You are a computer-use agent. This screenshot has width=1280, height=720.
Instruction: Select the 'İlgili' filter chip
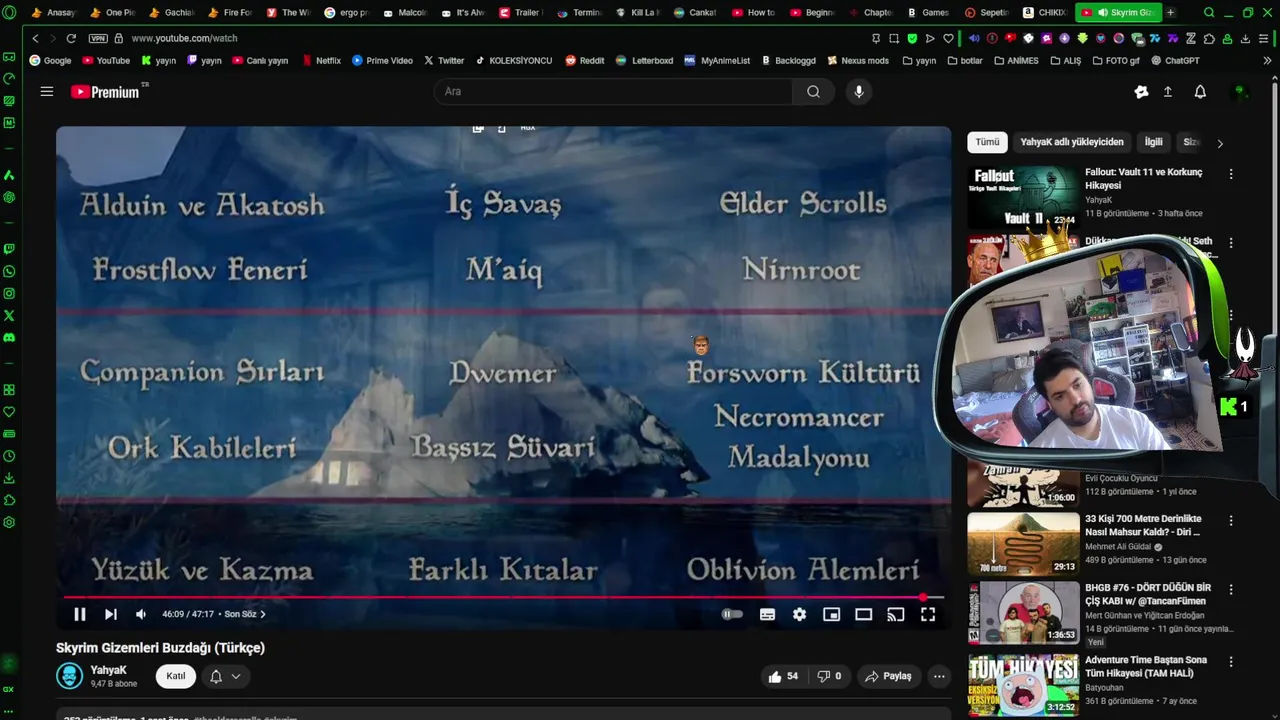pyautogui.click(x=1153, y=142)
